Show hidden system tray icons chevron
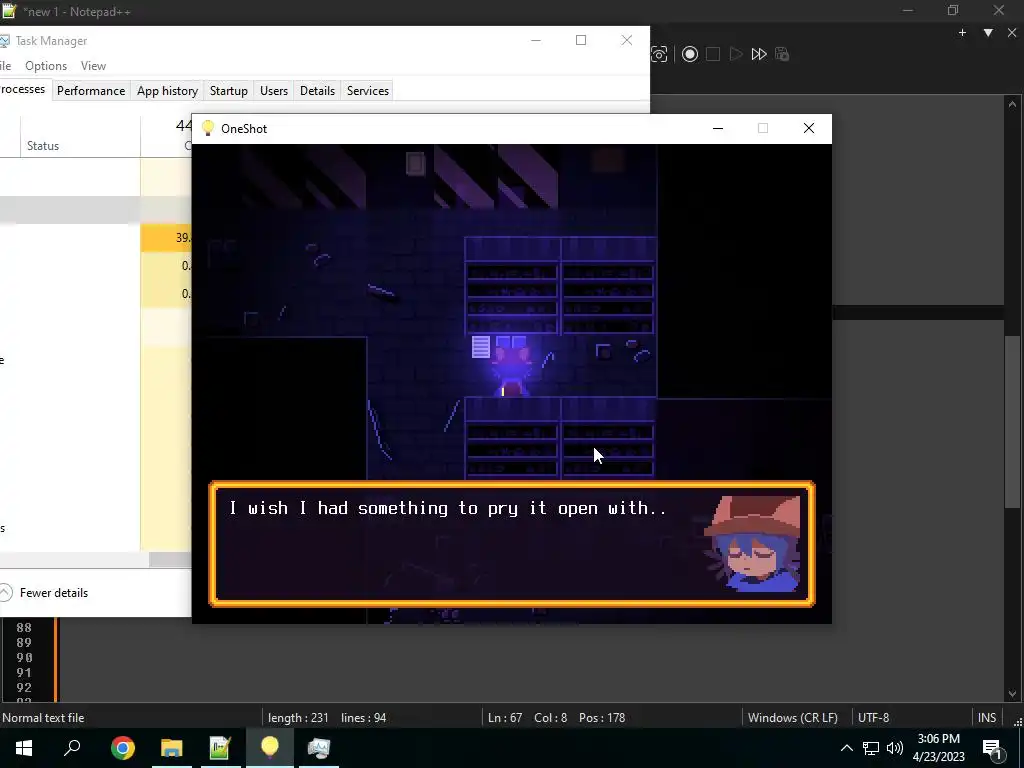 [846, 748]
